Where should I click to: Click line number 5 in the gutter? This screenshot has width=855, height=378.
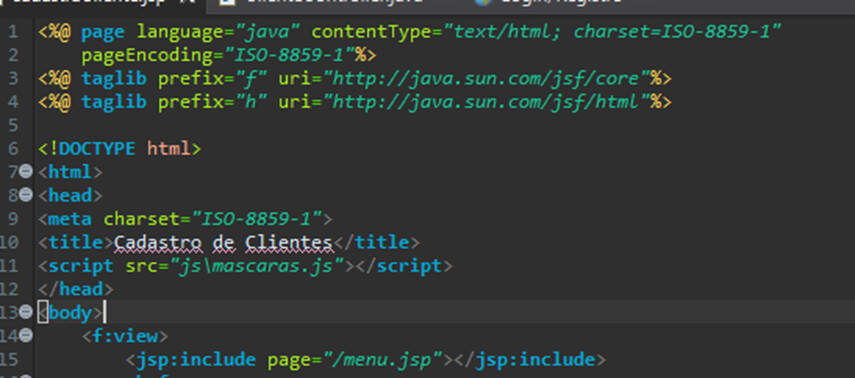click(x=14, y=125)
